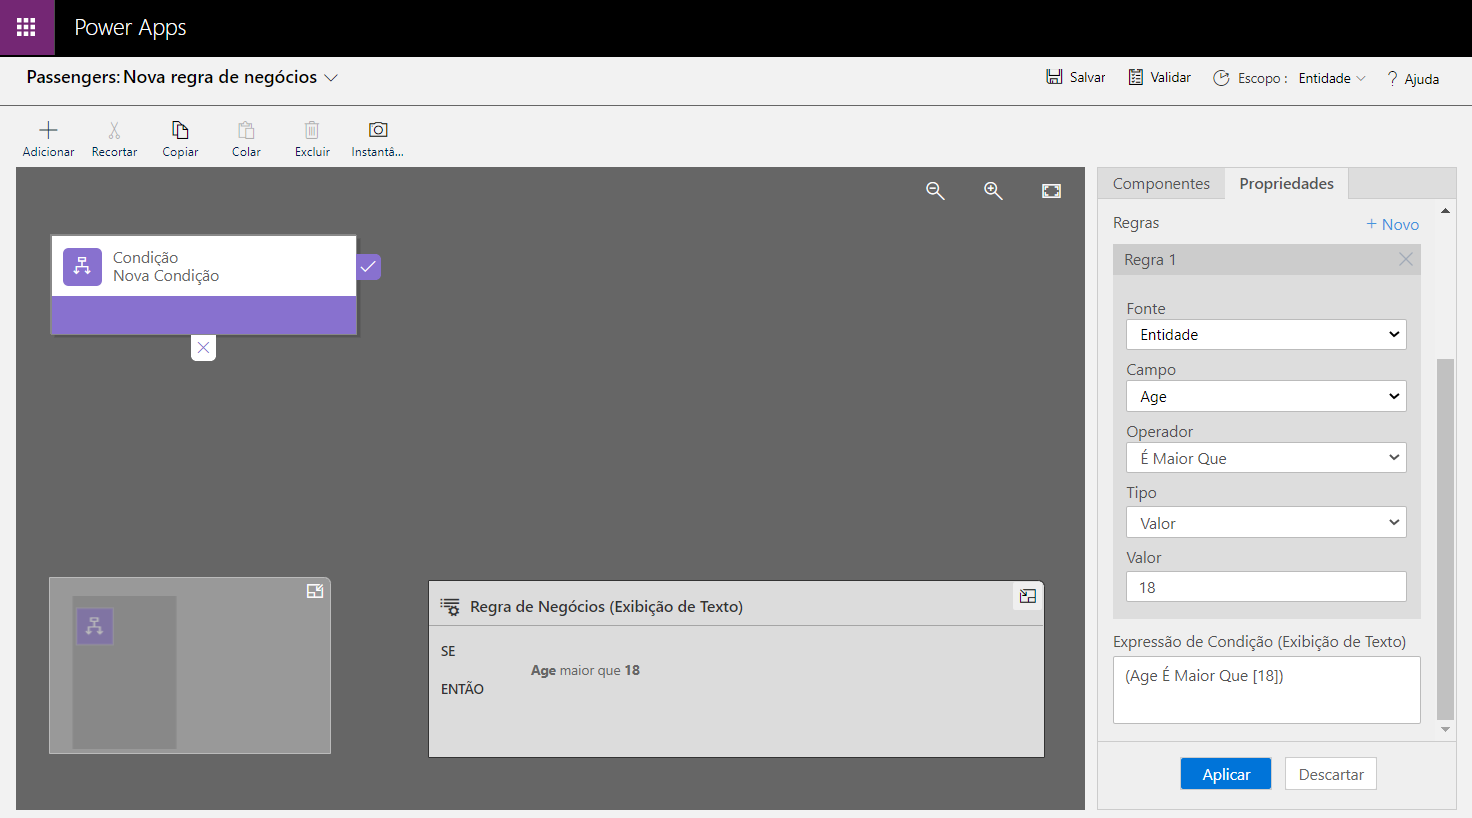Viewport: 1472px width, 818px height.
Task: Click the 'Age maior que 18' text
Action: point(585,670)
